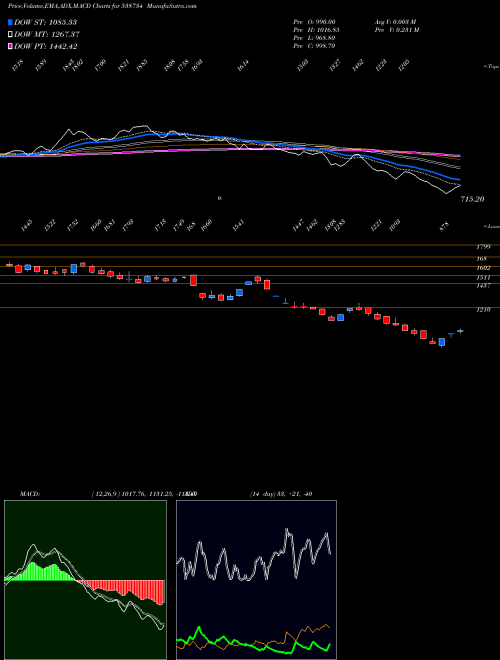Click the 1511 price level label
The height and width of the screenshot is (660, 500).
[484, 278]
